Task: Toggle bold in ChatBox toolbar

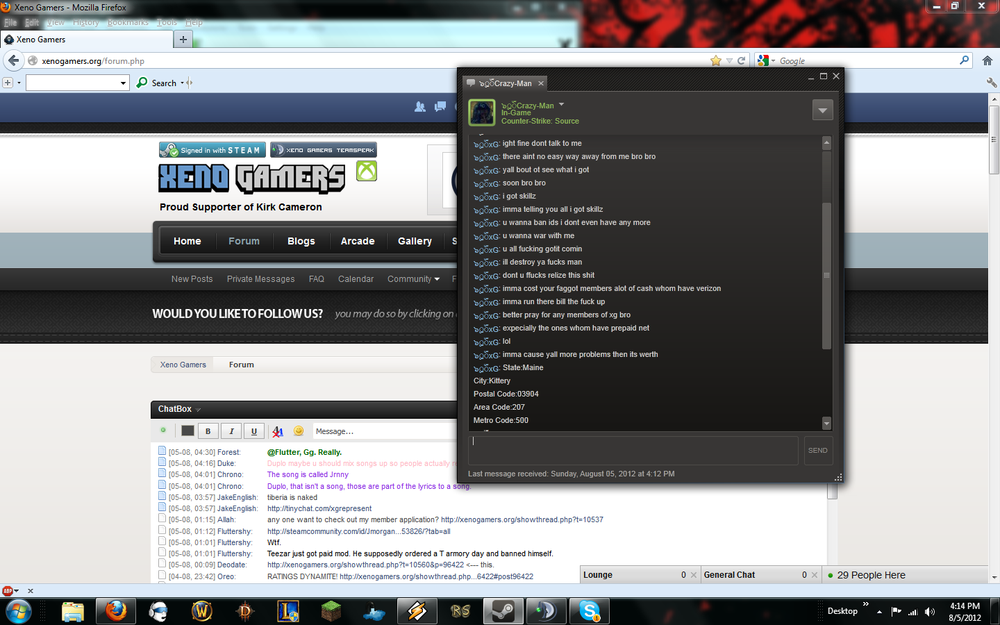Action: click(208, 431)
